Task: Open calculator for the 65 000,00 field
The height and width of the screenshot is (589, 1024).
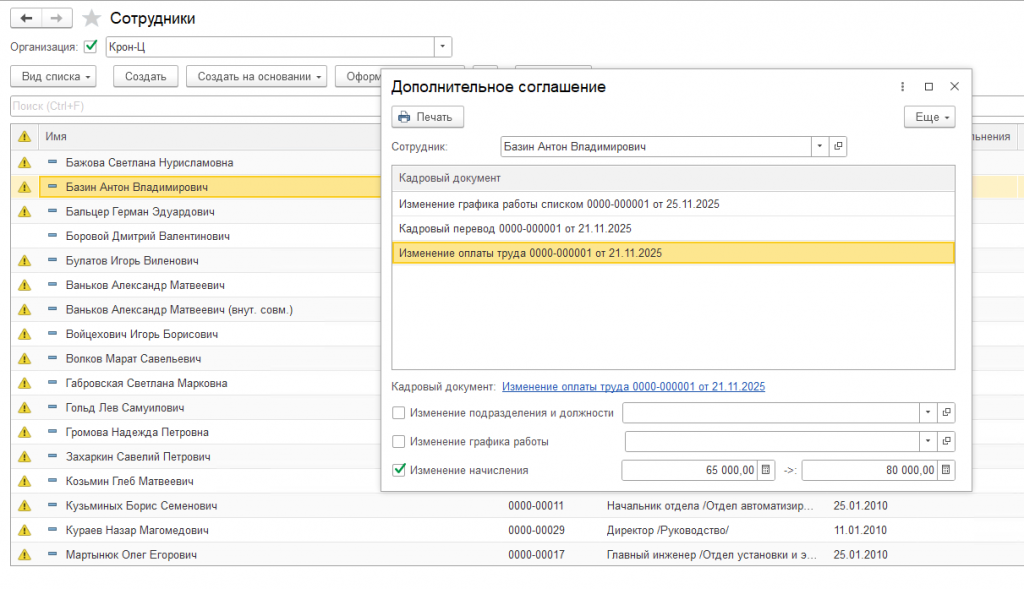Action: (x=767, y=470)
